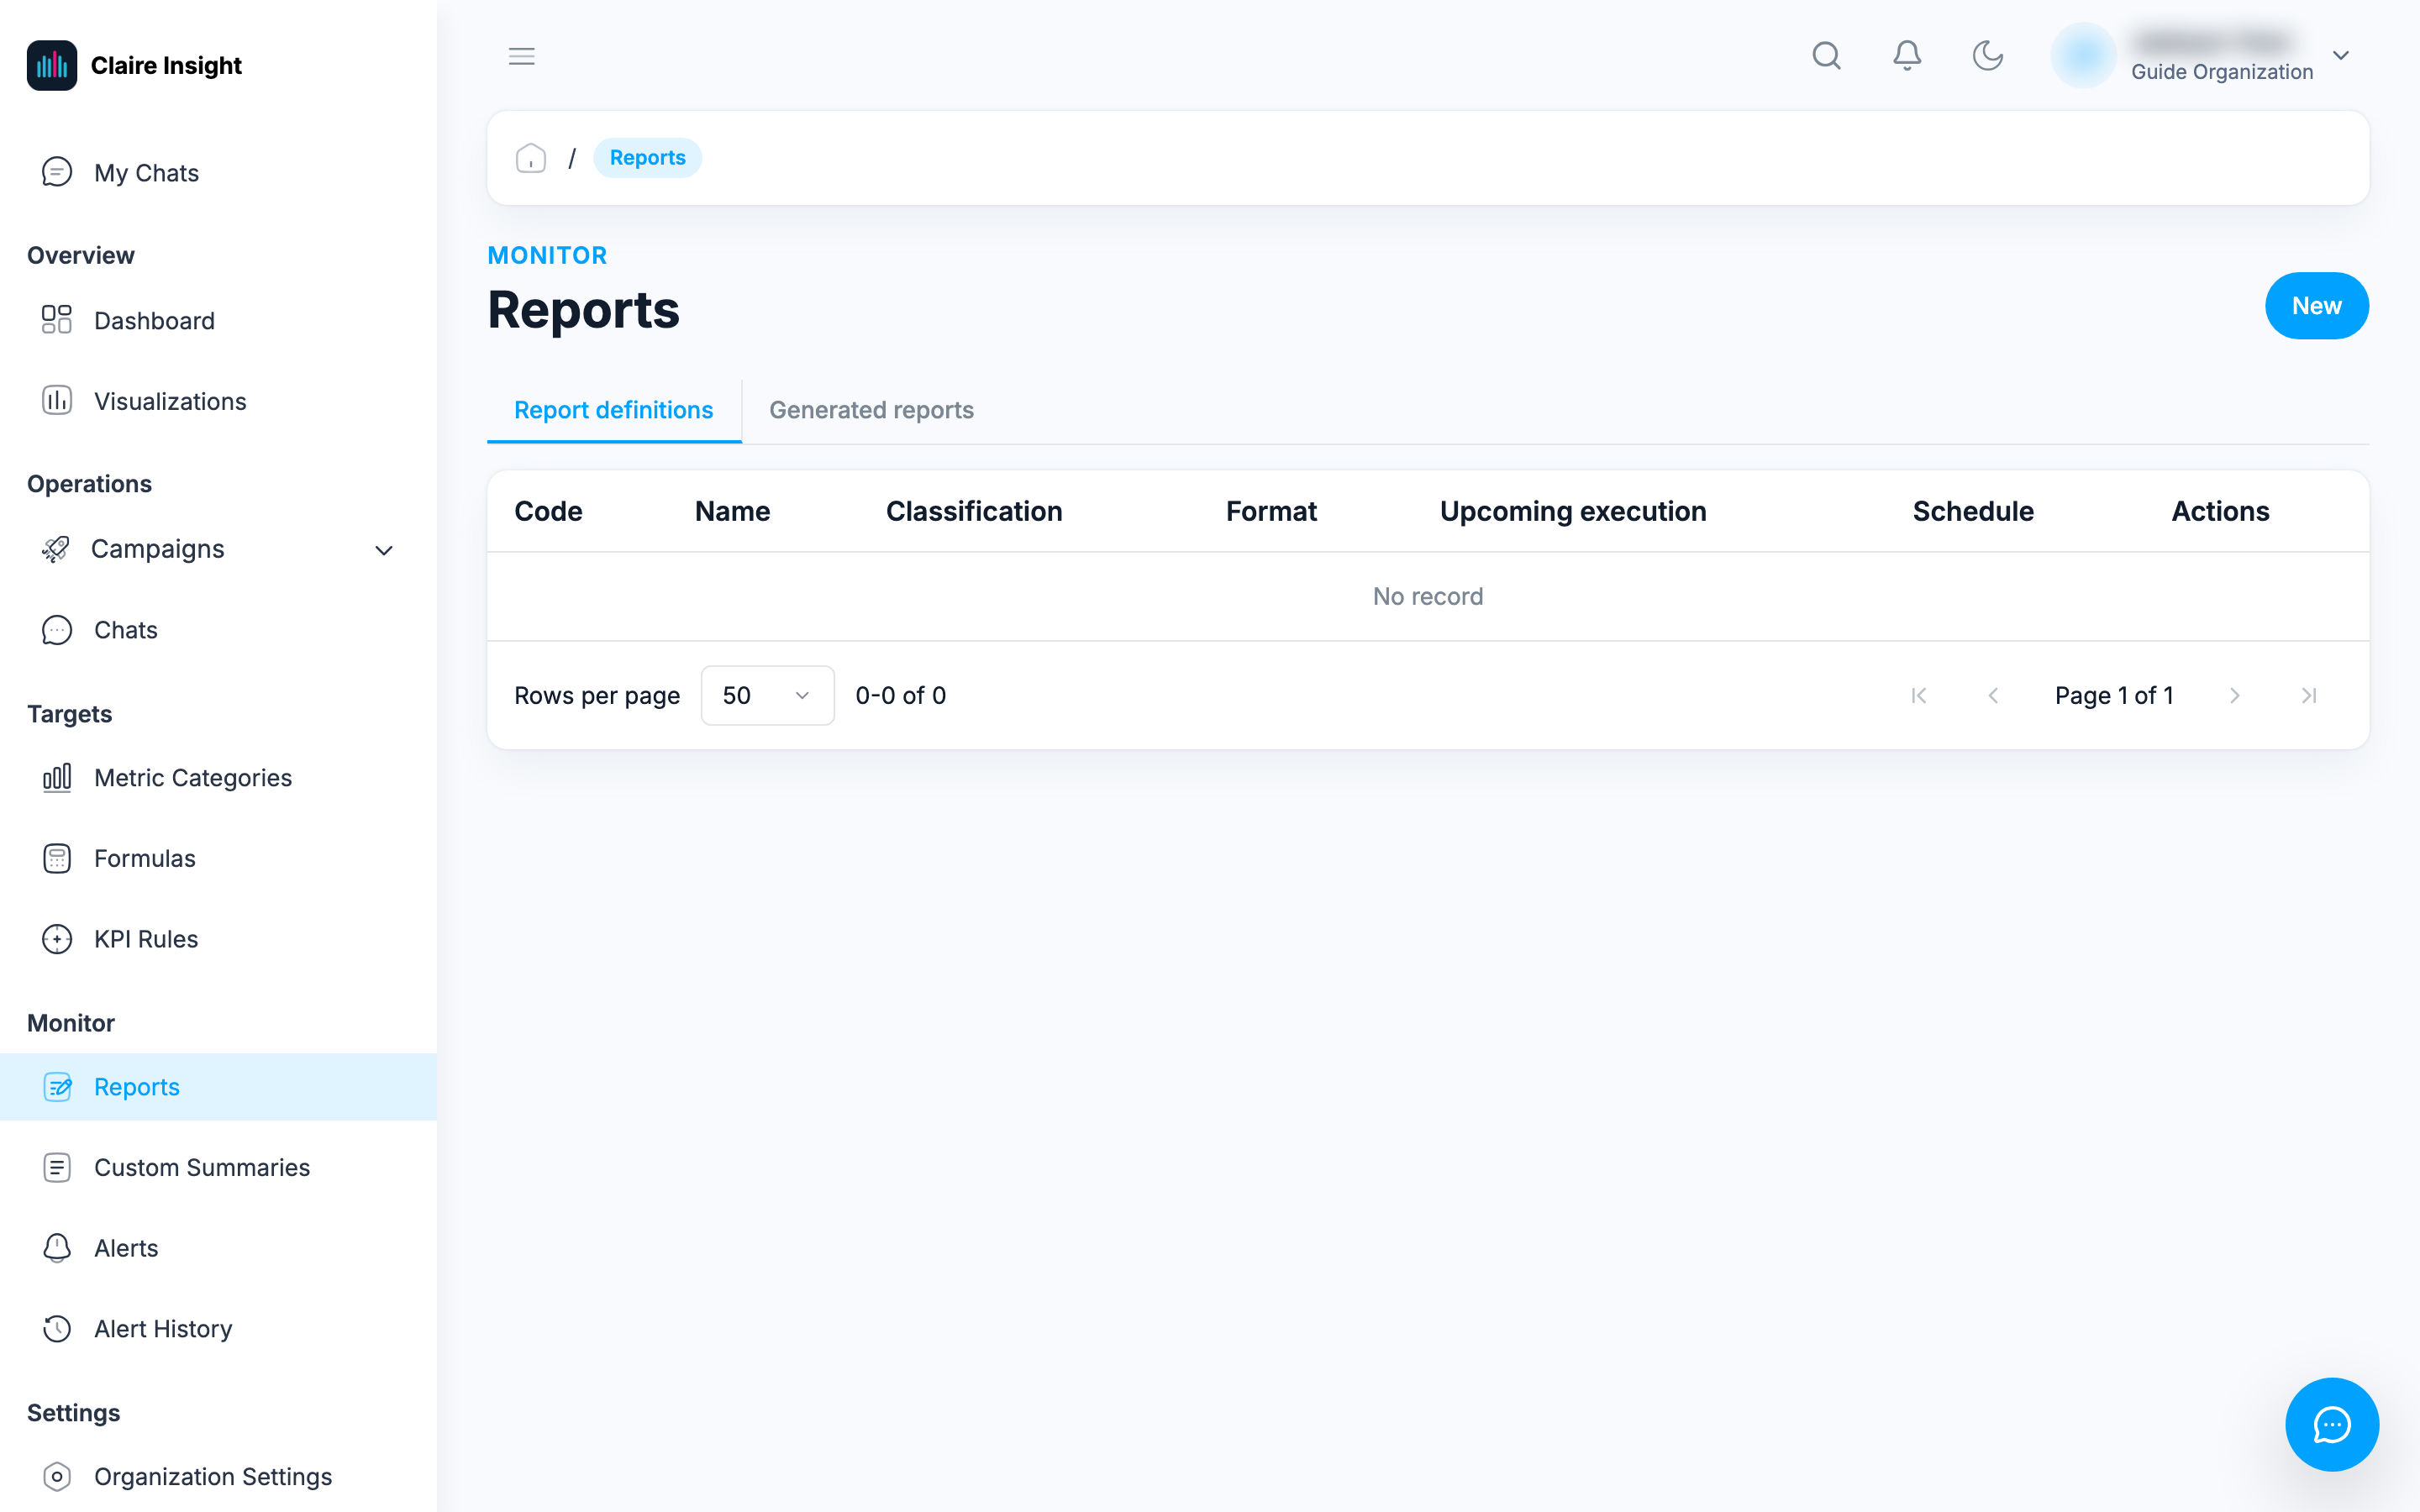Go to the first page of results
2420x1512 pixels.
(1918, 695)
